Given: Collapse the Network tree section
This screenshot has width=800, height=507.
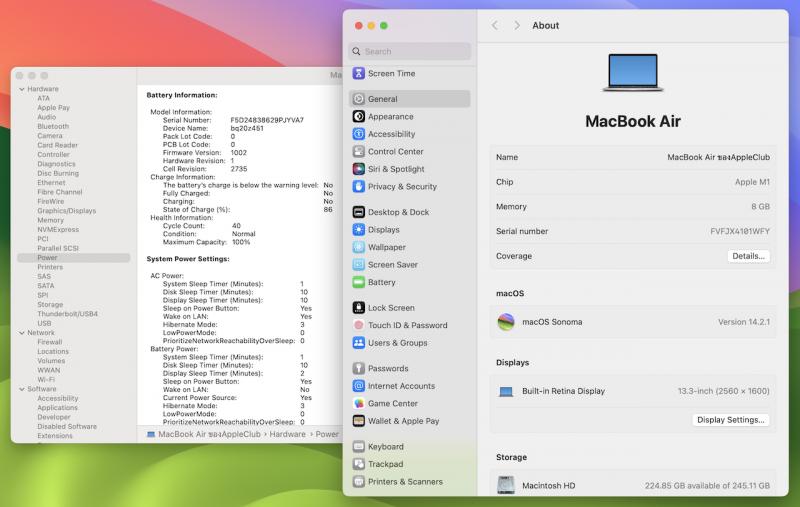Looking at the screenshot, I should pos(21,333).
